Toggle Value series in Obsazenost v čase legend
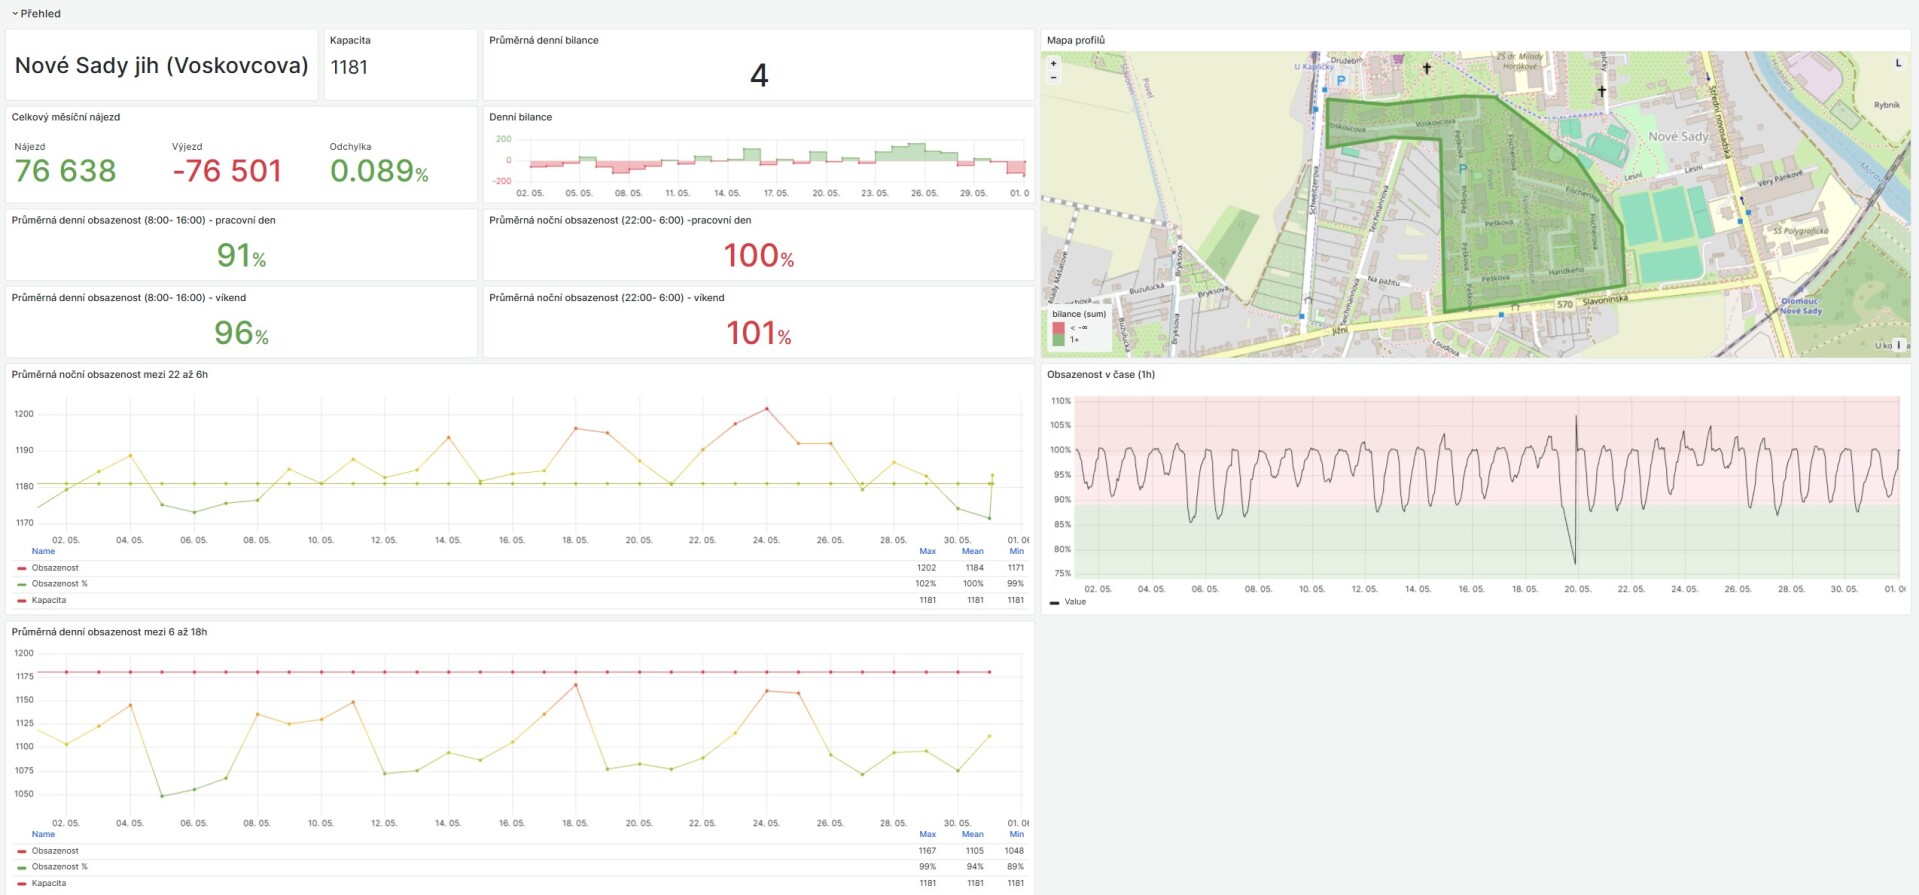Viewport: 1919px width, 895px height. pyautogui.click(x=1075, y=602)
